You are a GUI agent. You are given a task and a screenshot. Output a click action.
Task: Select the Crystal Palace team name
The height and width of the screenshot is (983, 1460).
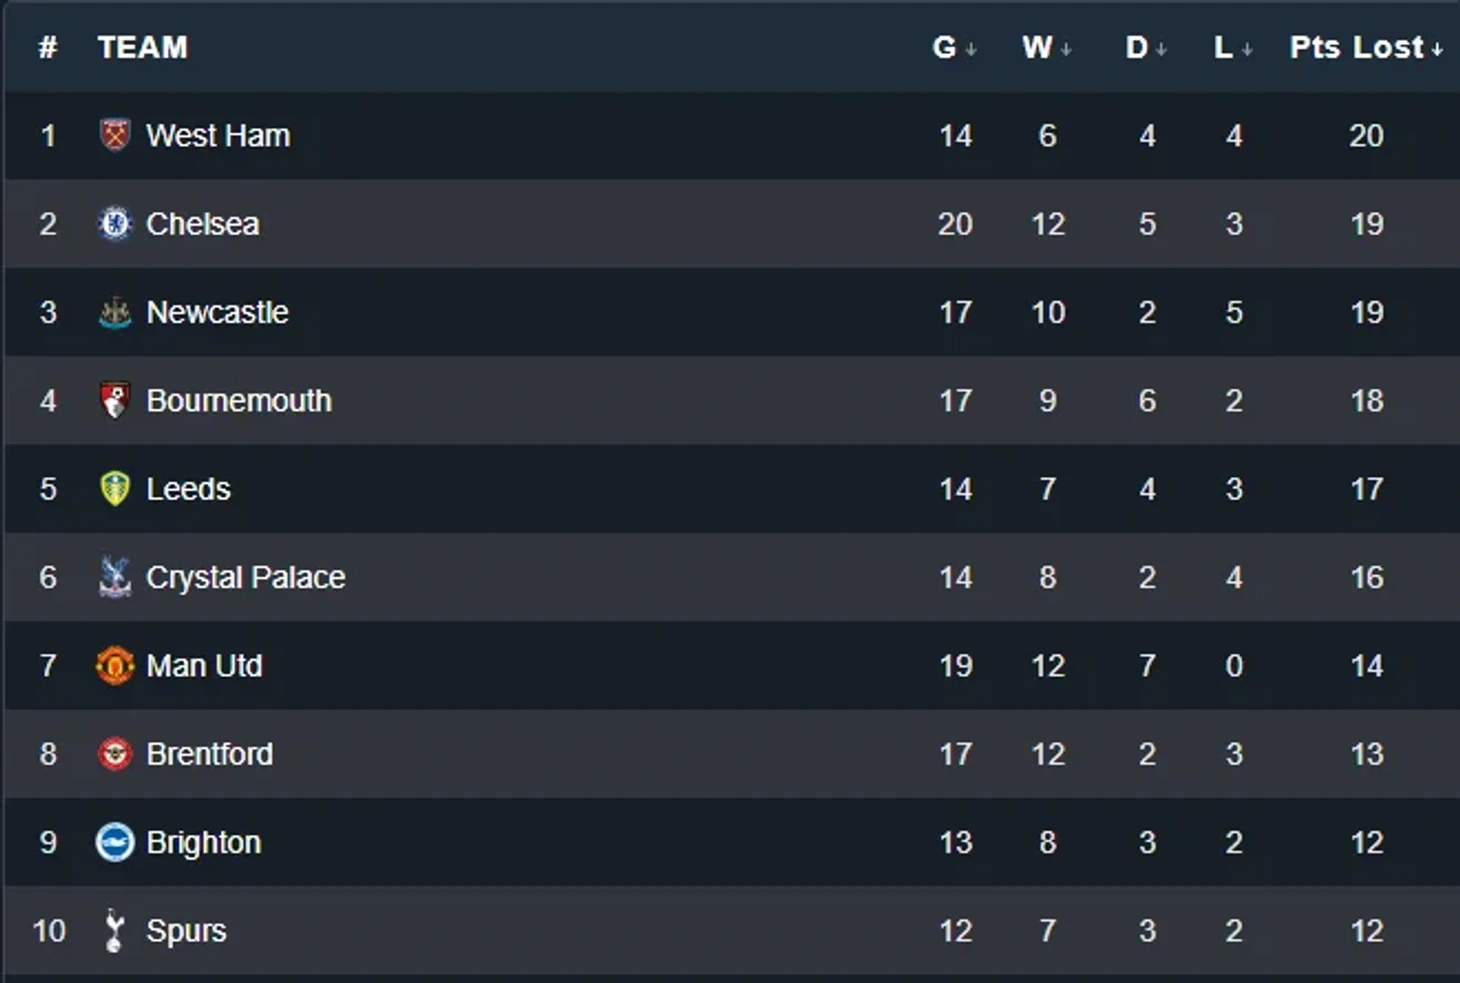245,578
